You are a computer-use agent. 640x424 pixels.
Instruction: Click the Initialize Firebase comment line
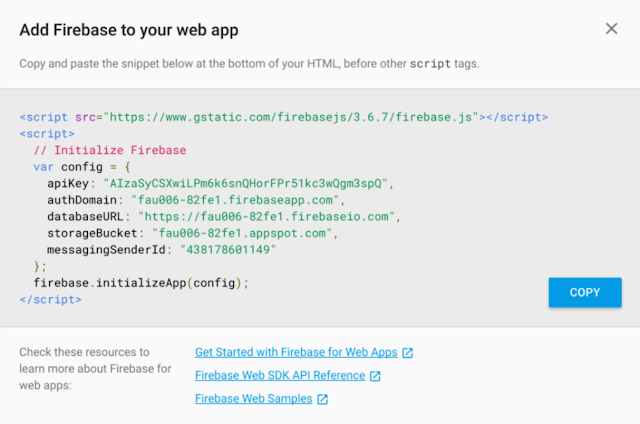(x=110, y=150)
